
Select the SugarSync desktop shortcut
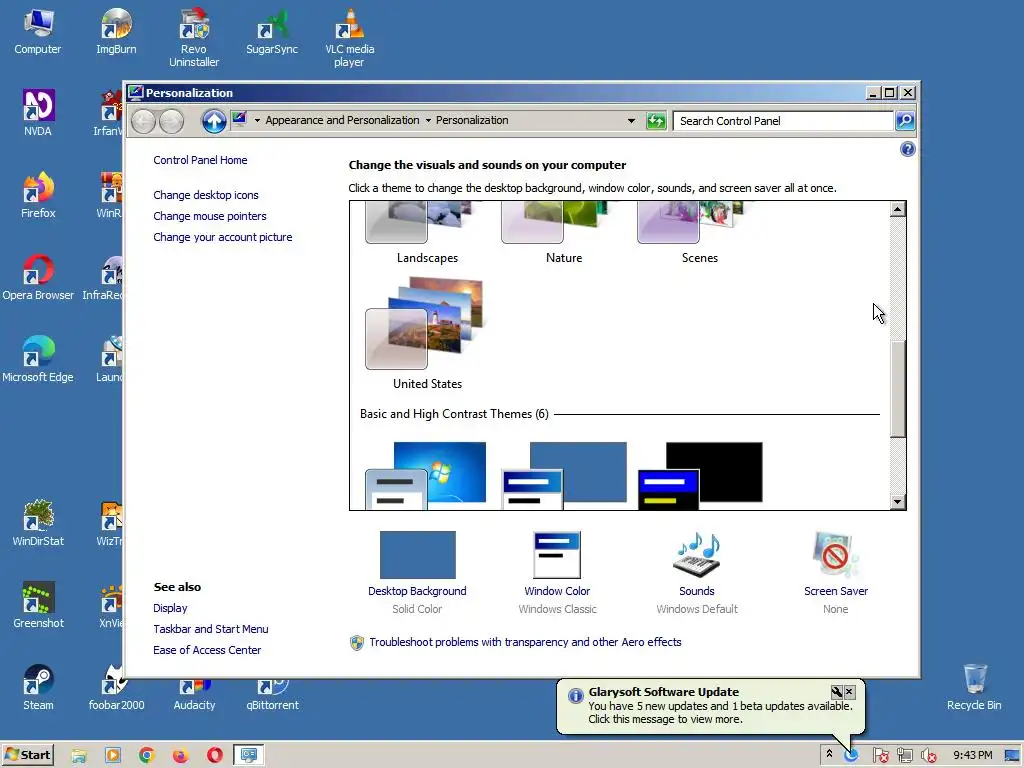(x=272, y=31)
